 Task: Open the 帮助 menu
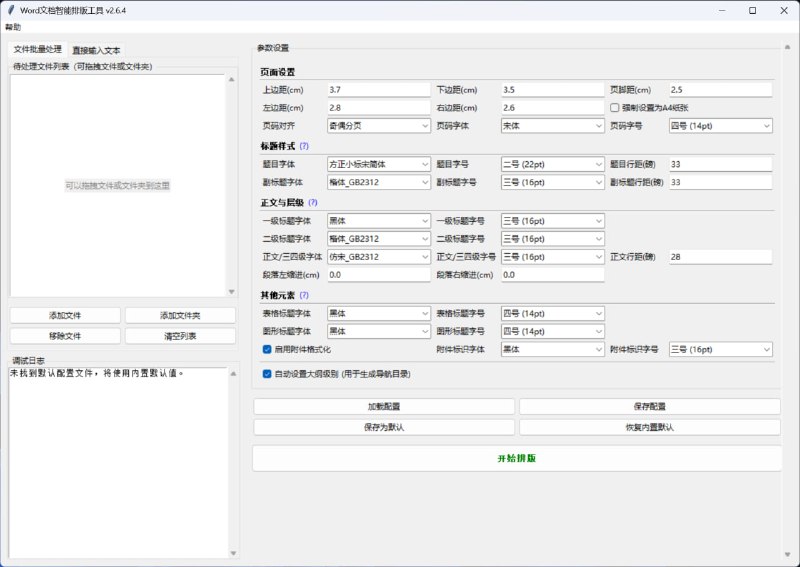tap(13, 27)
